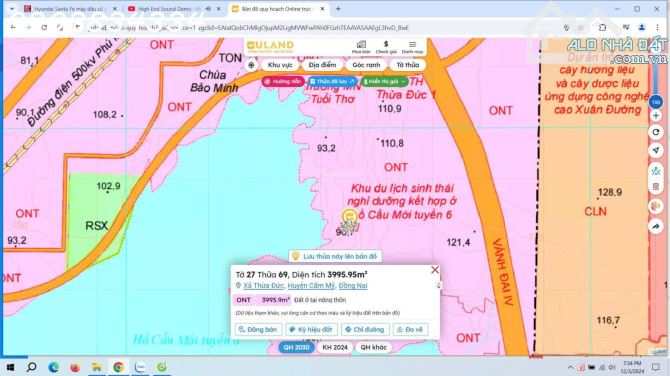Click the locate-me crosshair button
The height and width of the screenshot is (376, 670).
point(251,65)
